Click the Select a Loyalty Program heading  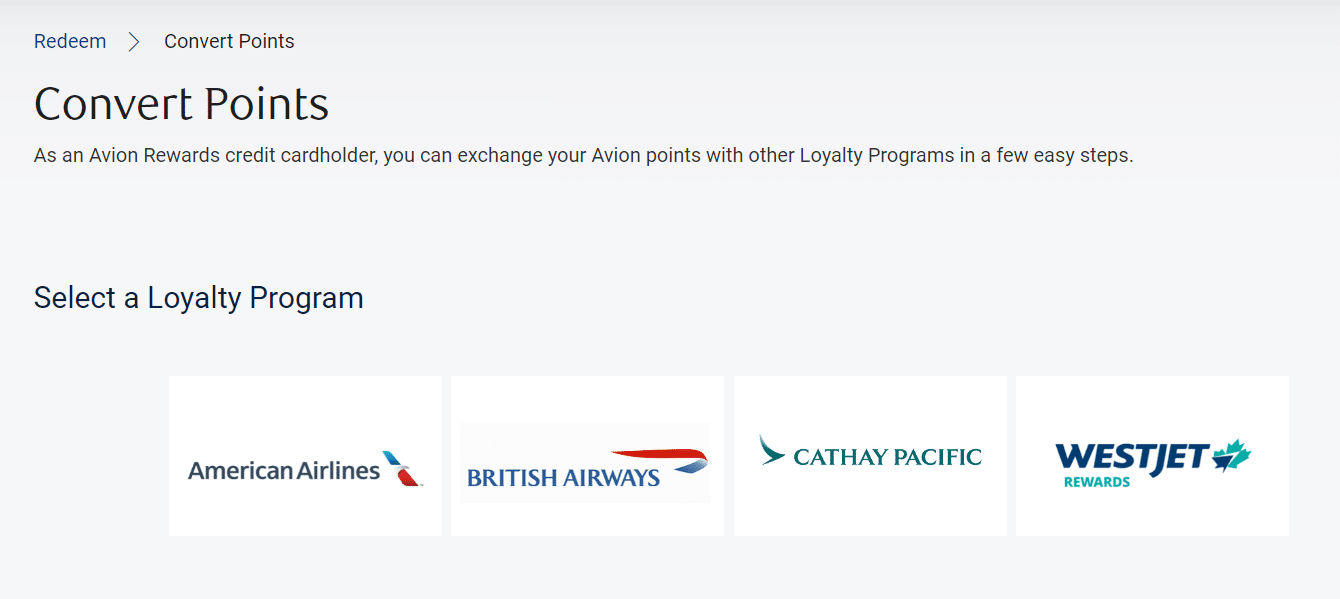click(198, 298)
